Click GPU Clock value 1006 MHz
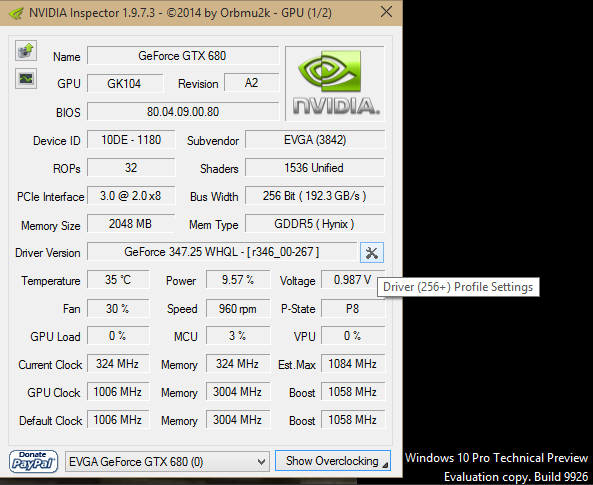 (118, 392)
